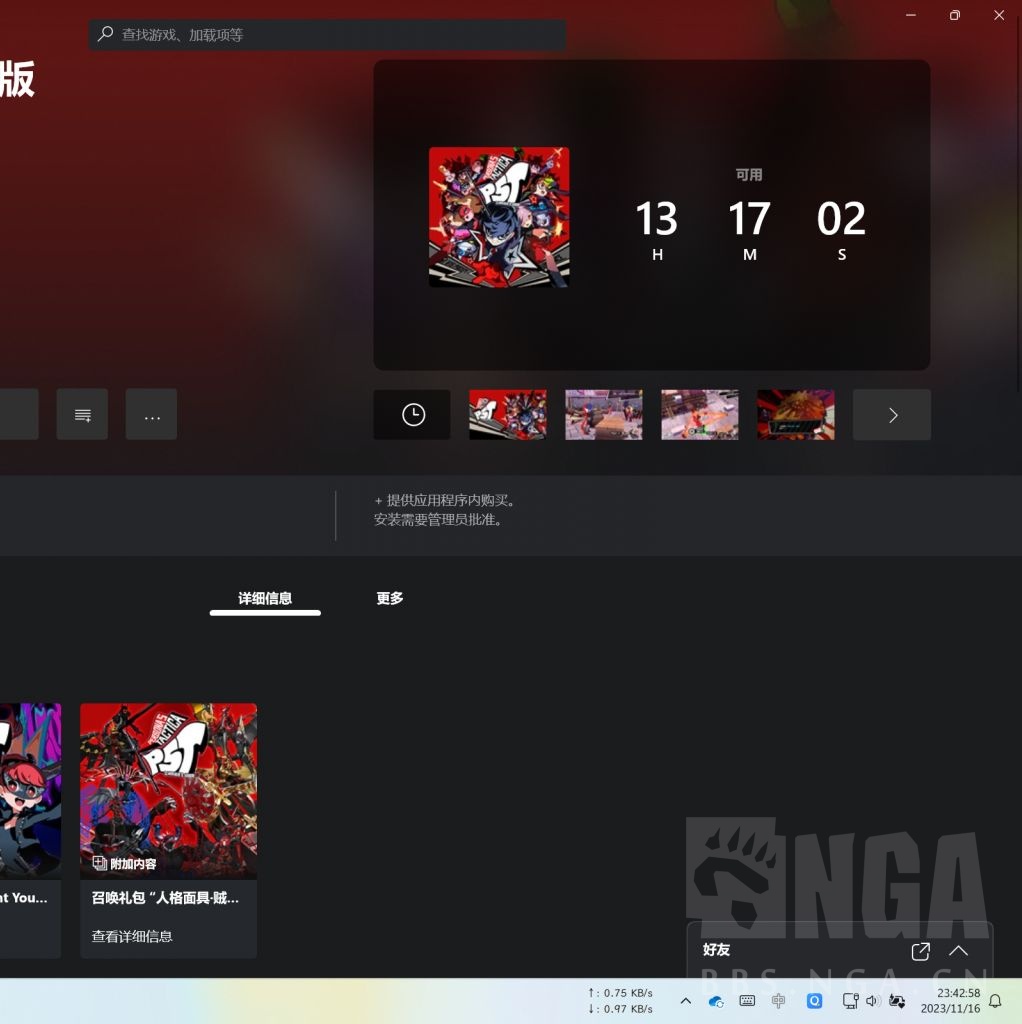Viewport: 1022px width, 1024px height.
Task: Click the battery power tray icon
Action: pyautogui.click(x=897, y=1000)
